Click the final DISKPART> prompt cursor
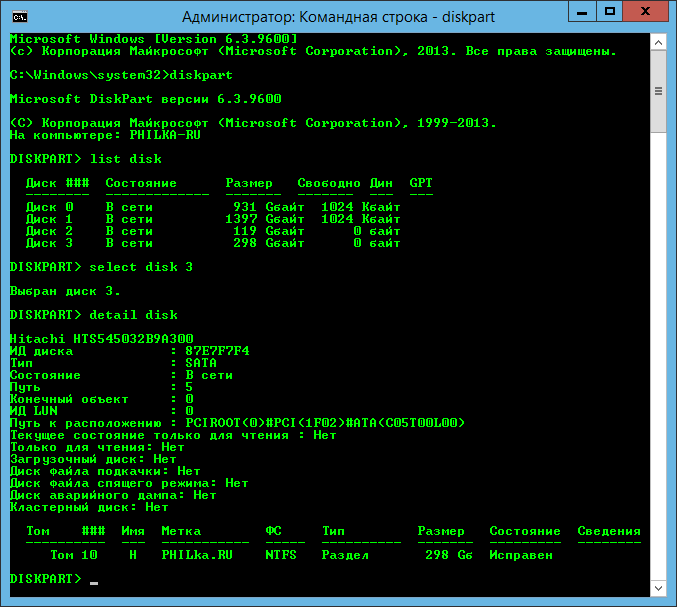The width and height of the screenshot is (677, 607). pos(94,582)
